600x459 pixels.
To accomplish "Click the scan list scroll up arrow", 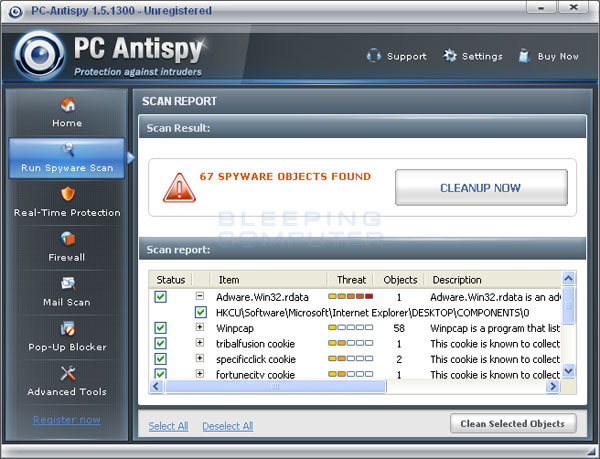I will pos(569,278).
